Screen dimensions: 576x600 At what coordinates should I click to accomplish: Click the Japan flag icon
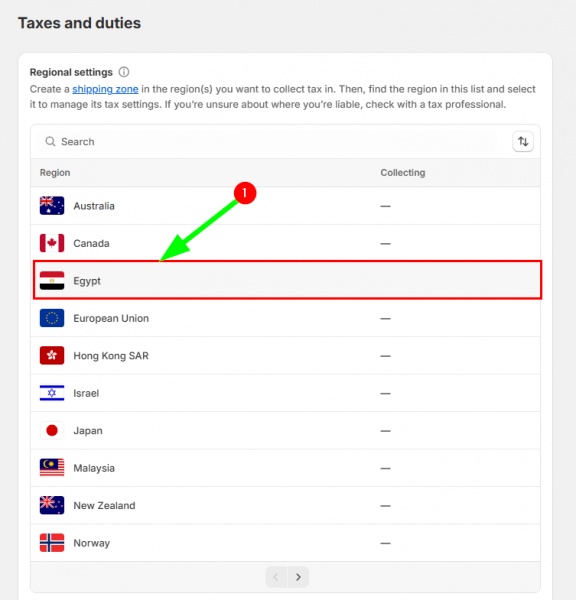(x=52, y=430)
